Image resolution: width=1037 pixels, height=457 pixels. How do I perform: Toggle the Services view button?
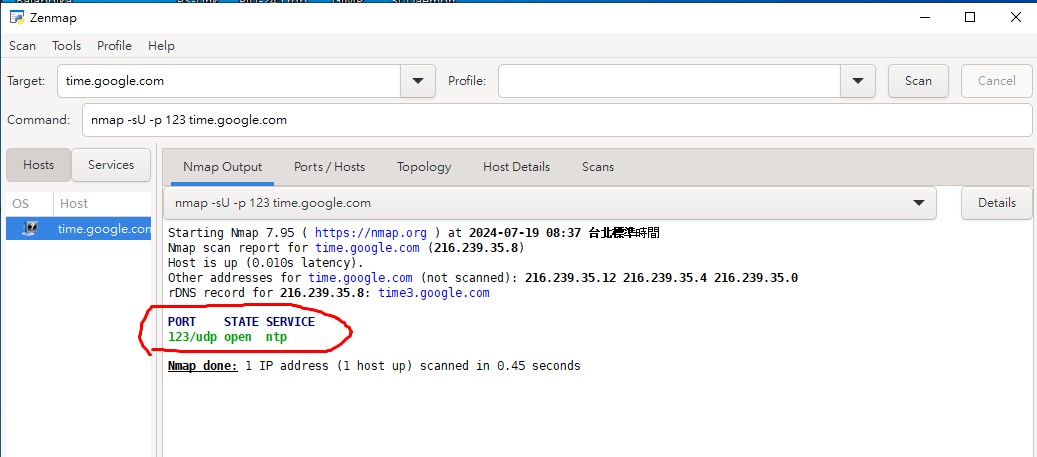(111, 165)
